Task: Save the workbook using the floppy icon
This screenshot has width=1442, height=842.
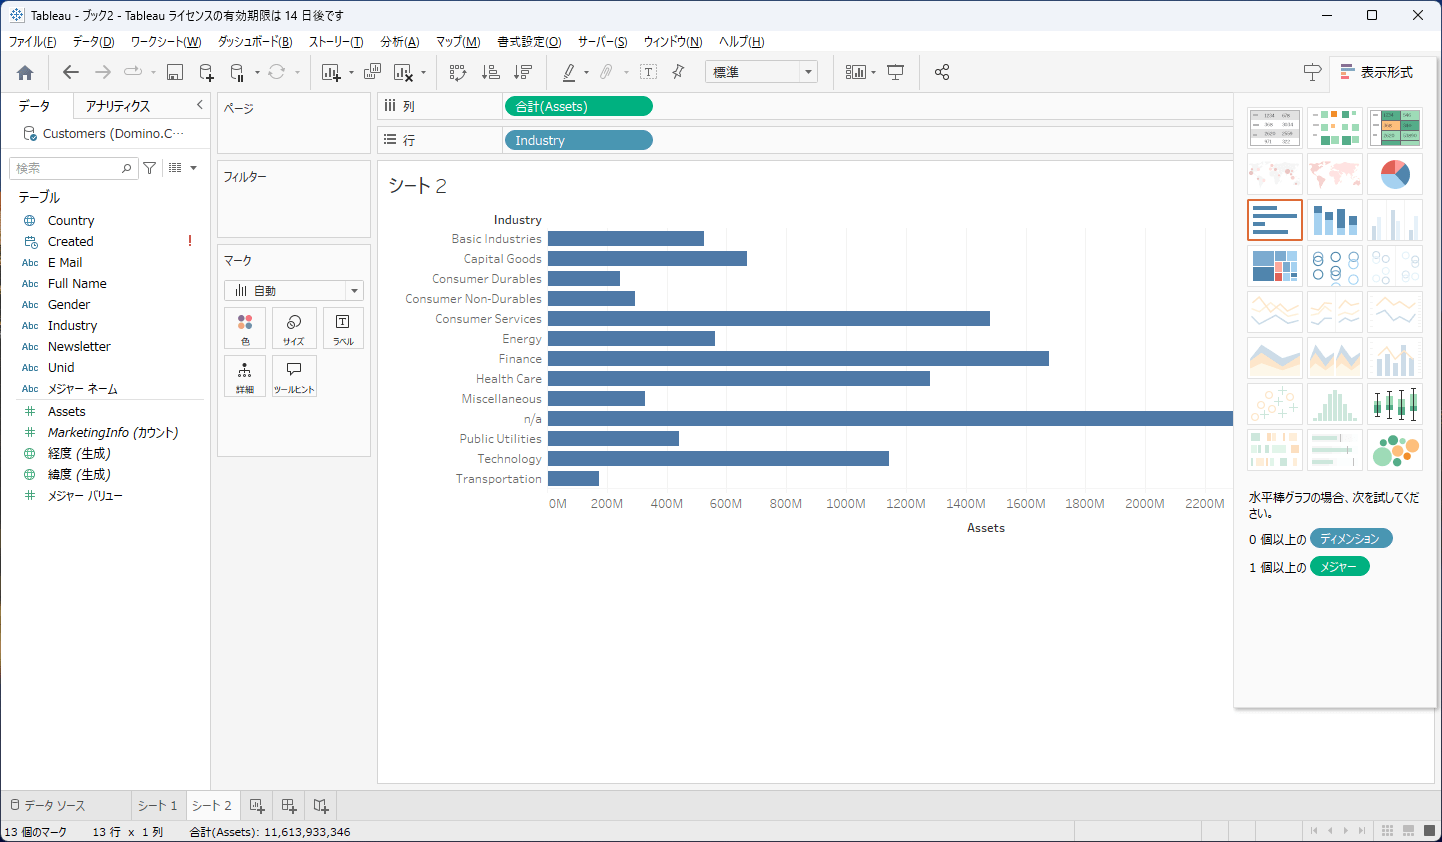Action: coord(175,72)
